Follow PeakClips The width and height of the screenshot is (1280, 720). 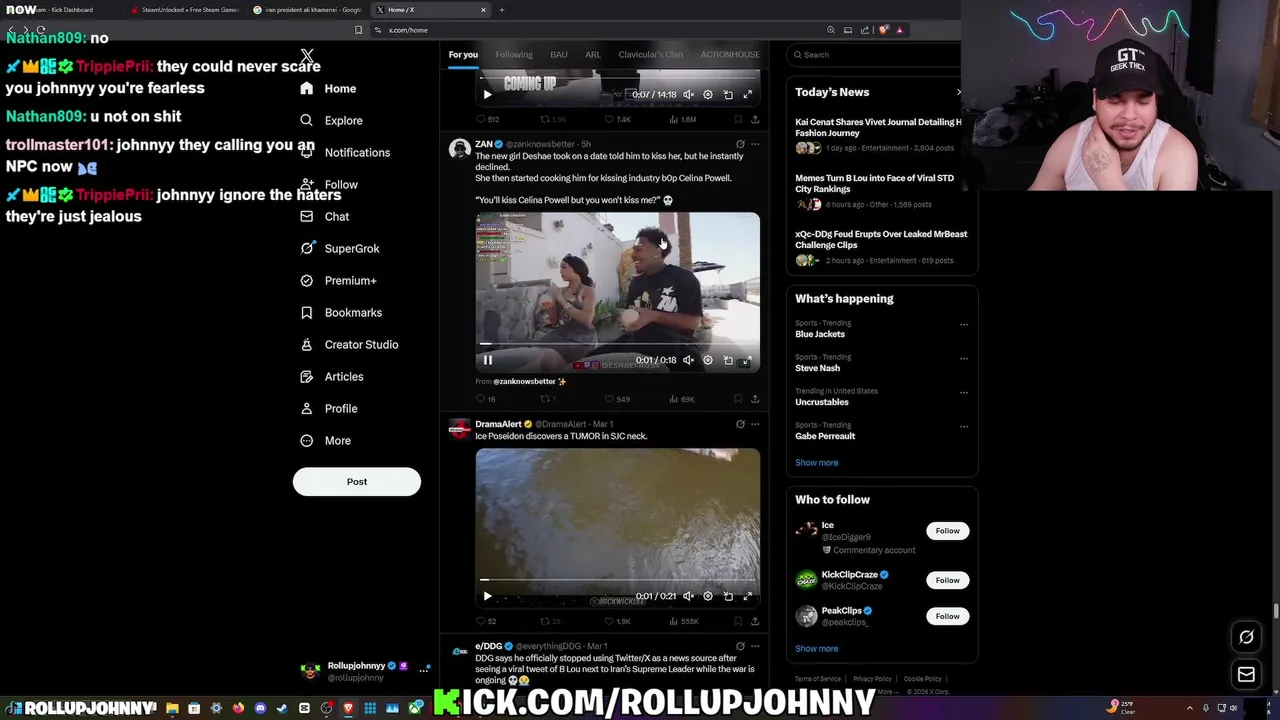pyautogui.click(x=948, y=616)
